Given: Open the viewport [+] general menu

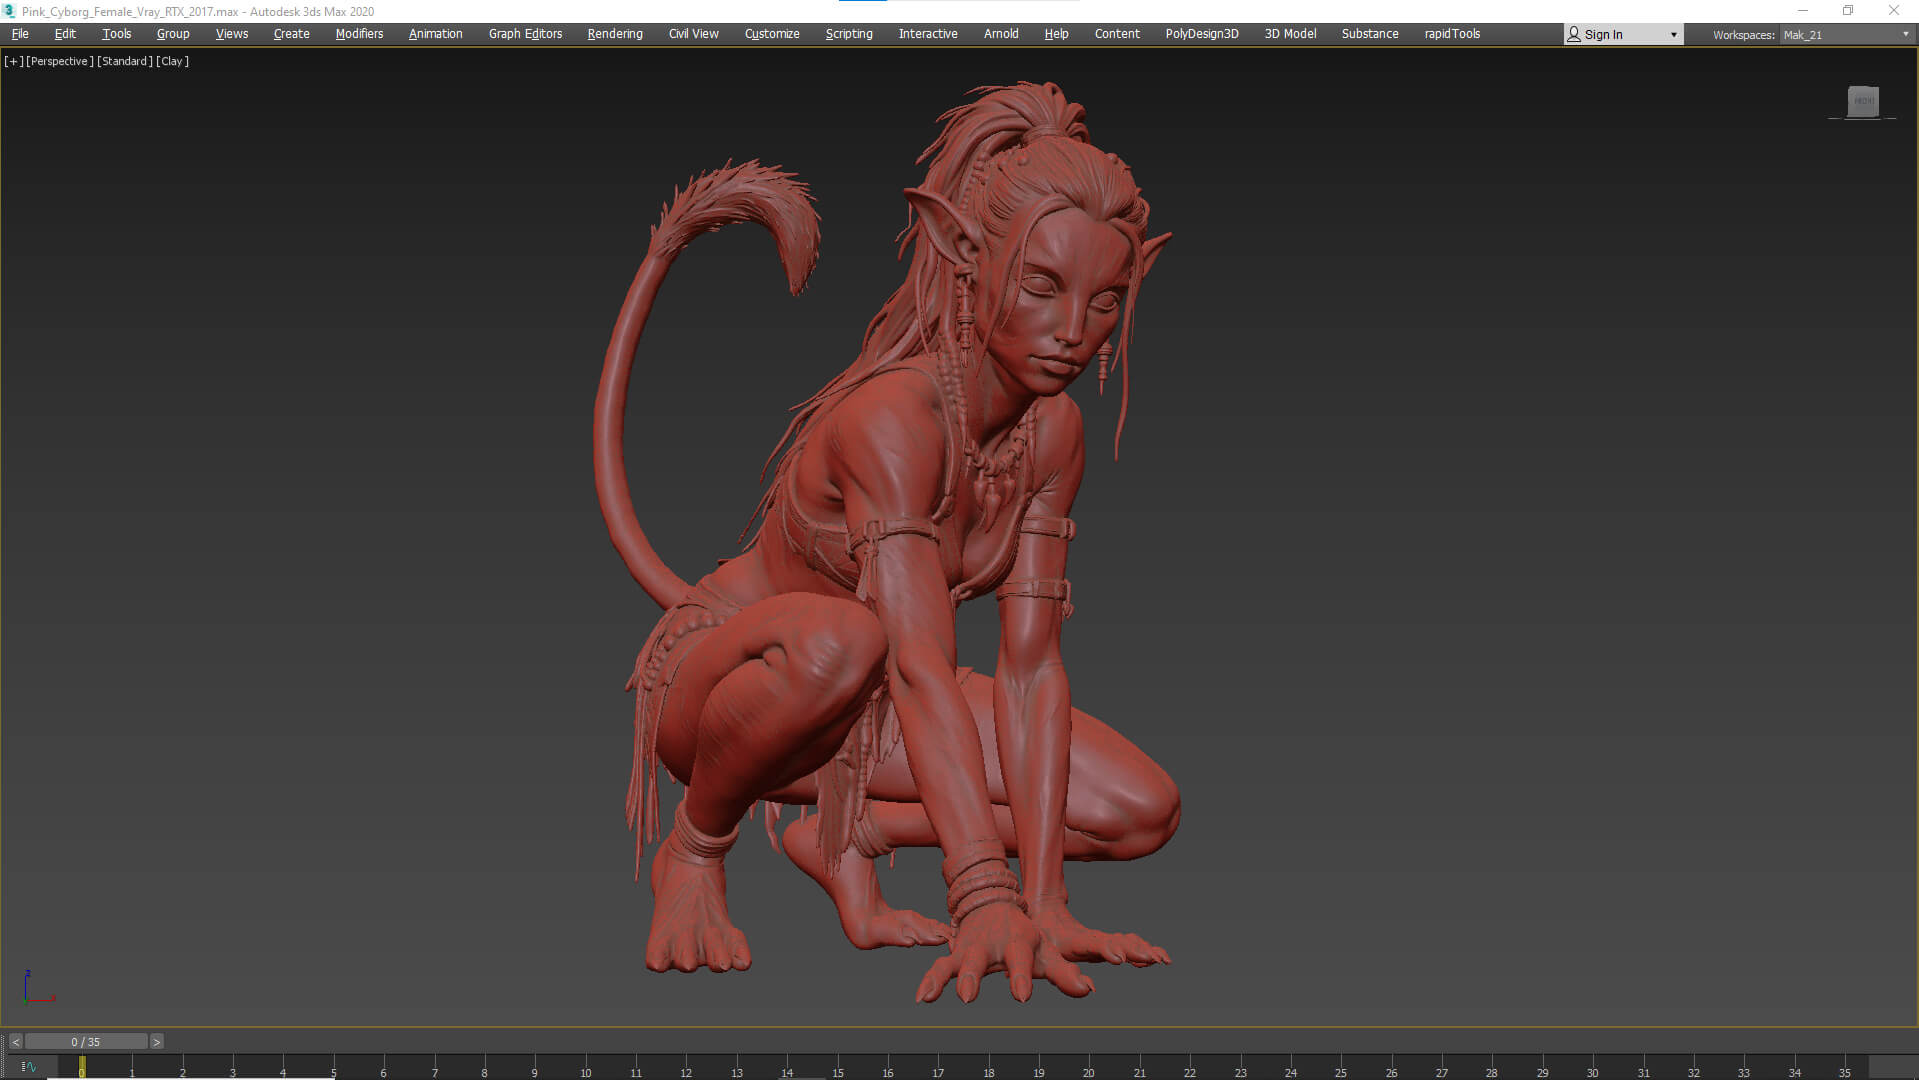Looking at the screenshot, I should coord(14,61).
